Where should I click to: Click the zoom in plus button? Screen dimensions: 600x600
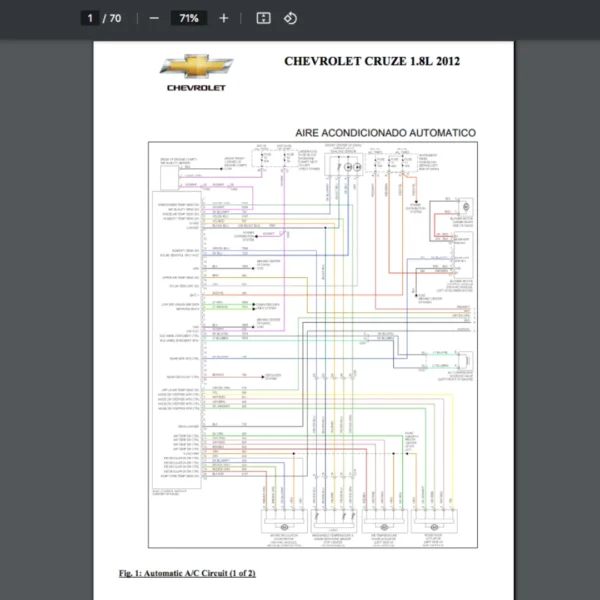tap(223, 18)
